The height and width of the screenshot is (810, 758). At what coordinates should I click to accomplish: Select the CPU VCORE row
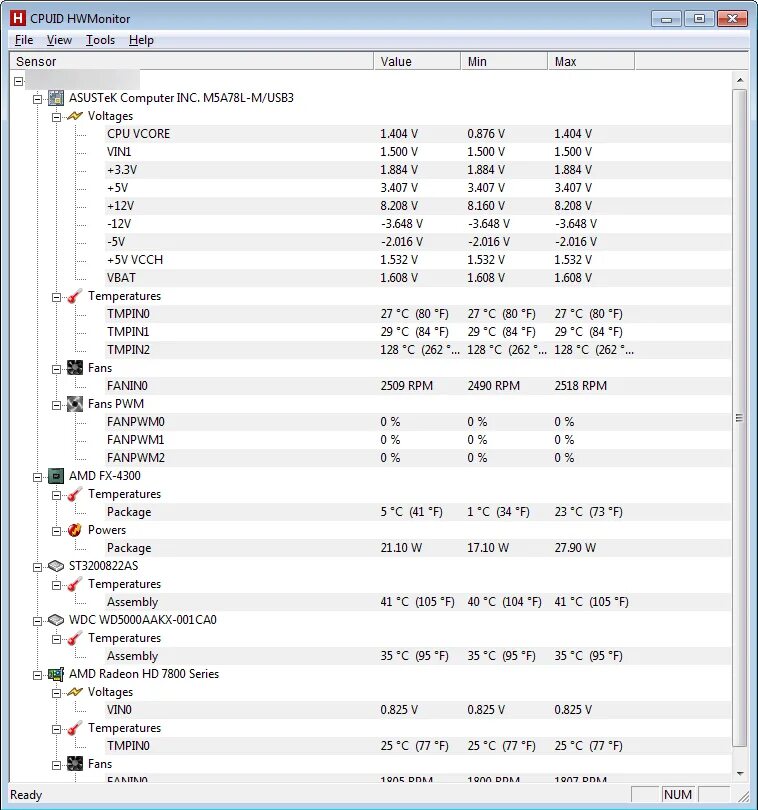(417, 134)
